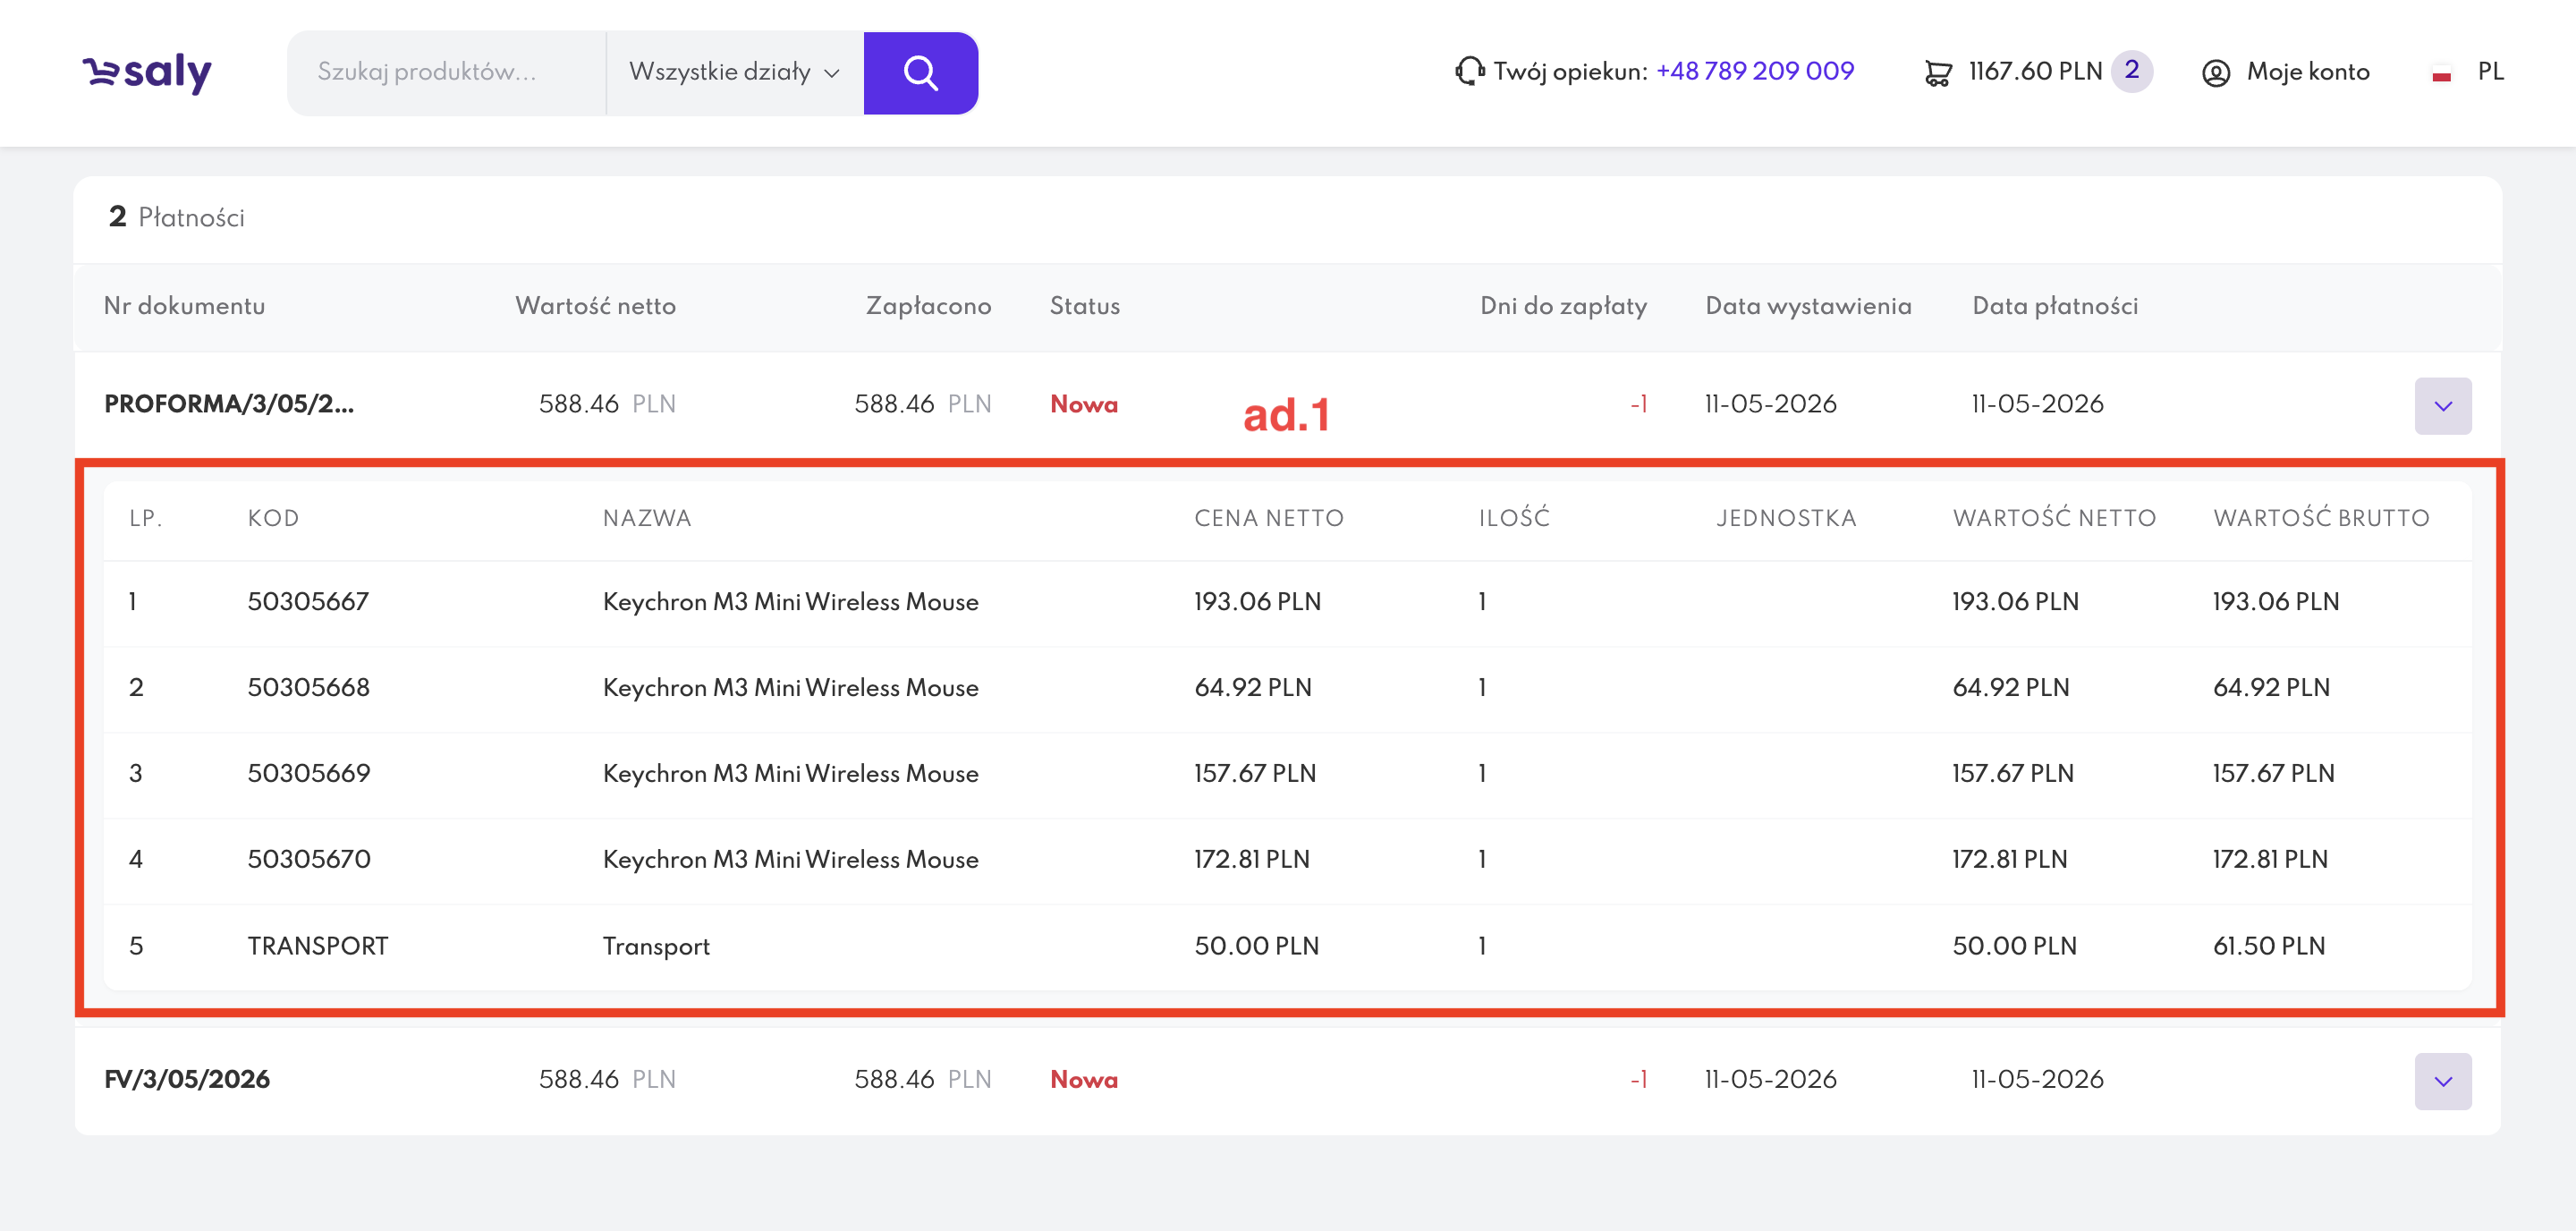
Task: Click the Transport item name
Action: (x=656, y=946)
